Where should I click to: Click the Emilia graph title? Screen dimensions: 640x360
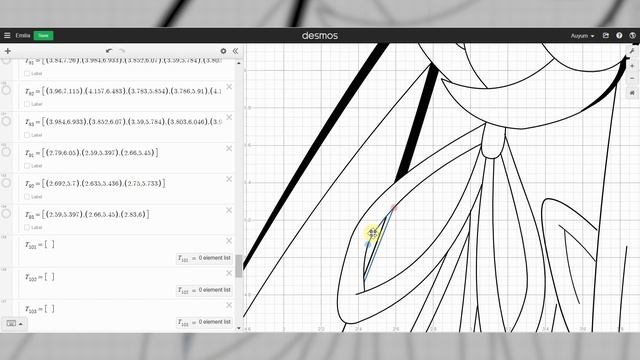(x=23, y=36)
